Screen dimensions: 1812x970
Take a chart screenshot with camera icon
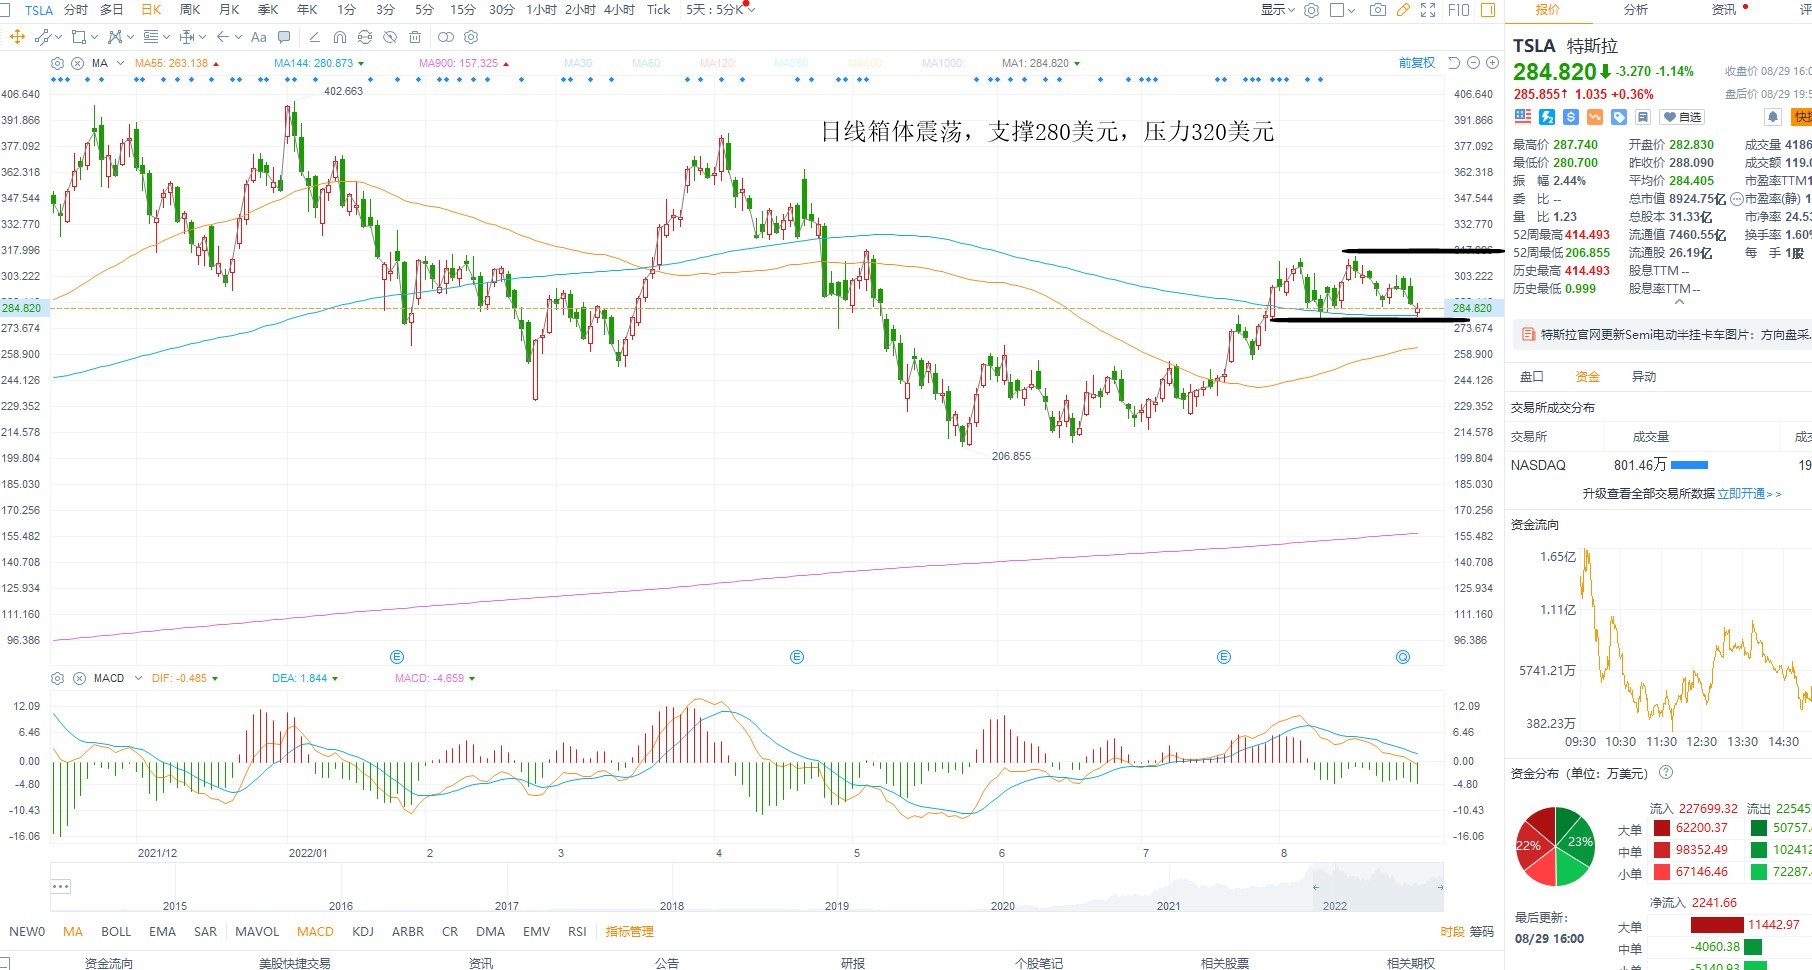1378,10
